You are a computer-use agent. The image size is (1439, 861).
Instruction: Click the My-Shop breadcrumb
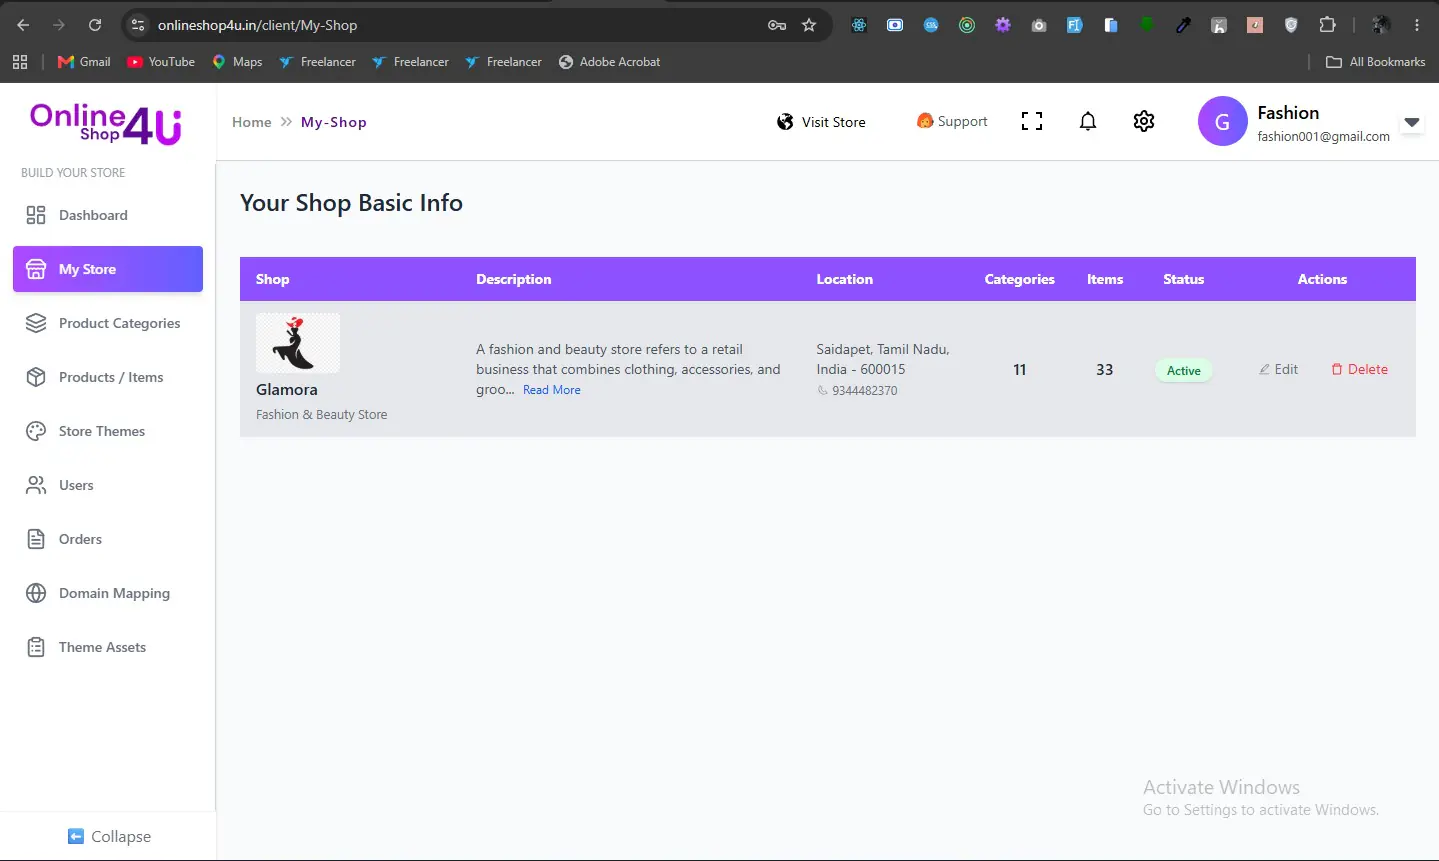coord(334,122)
